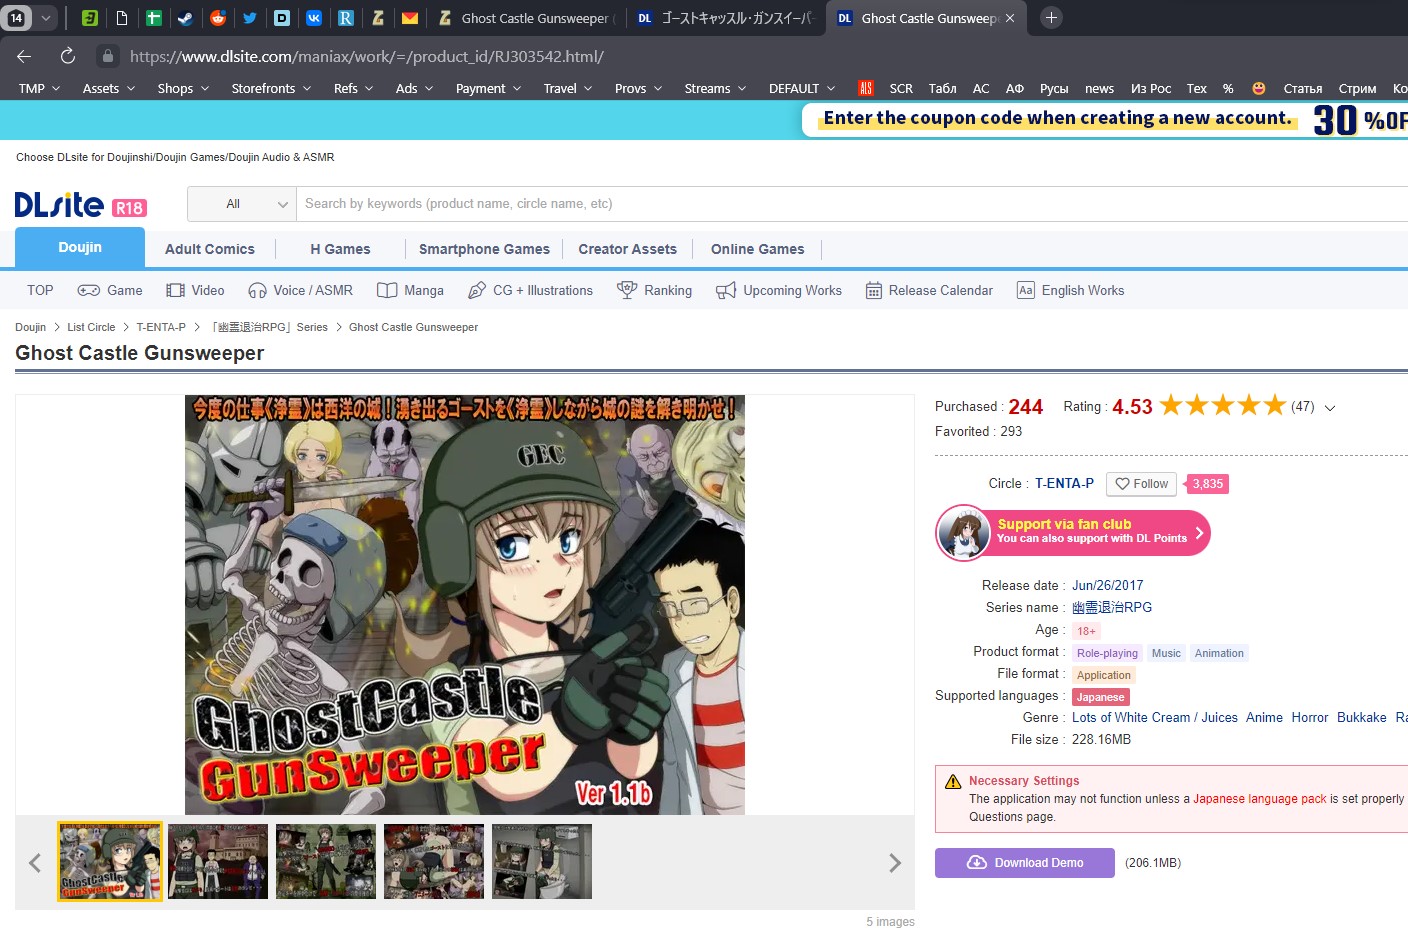Click the DLsite logo

(x=60, y=205)
